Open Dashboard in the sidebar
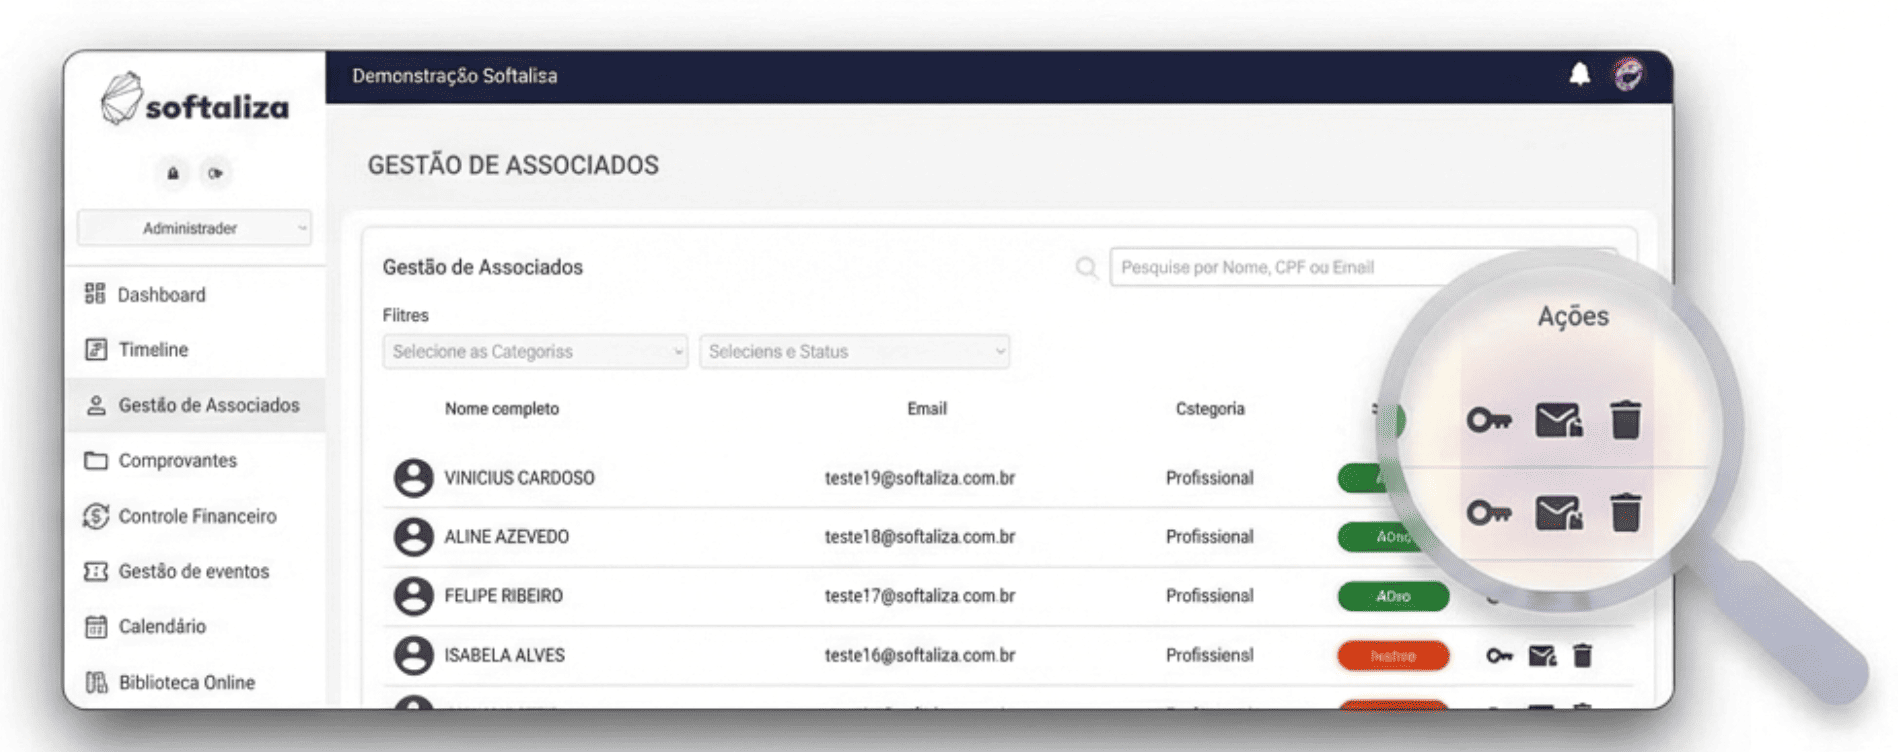Image resolution: width=1898 pixels, height=752 pixels. click(161, 295)
